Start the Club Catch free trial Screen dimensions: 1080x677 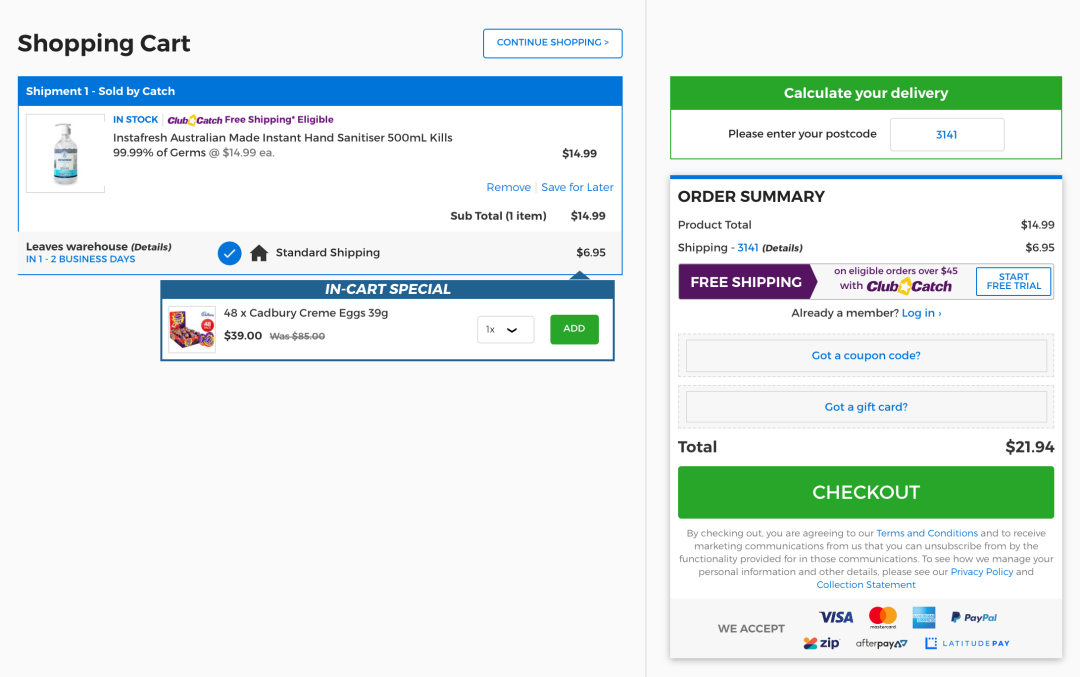click(1013, 281)
